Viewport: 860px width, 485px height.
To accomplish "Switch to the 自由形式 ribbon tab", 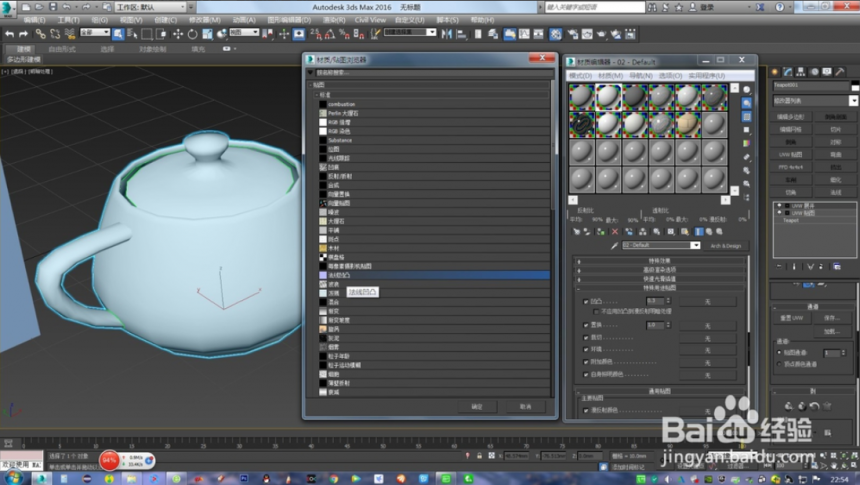I will coord(62,49).
